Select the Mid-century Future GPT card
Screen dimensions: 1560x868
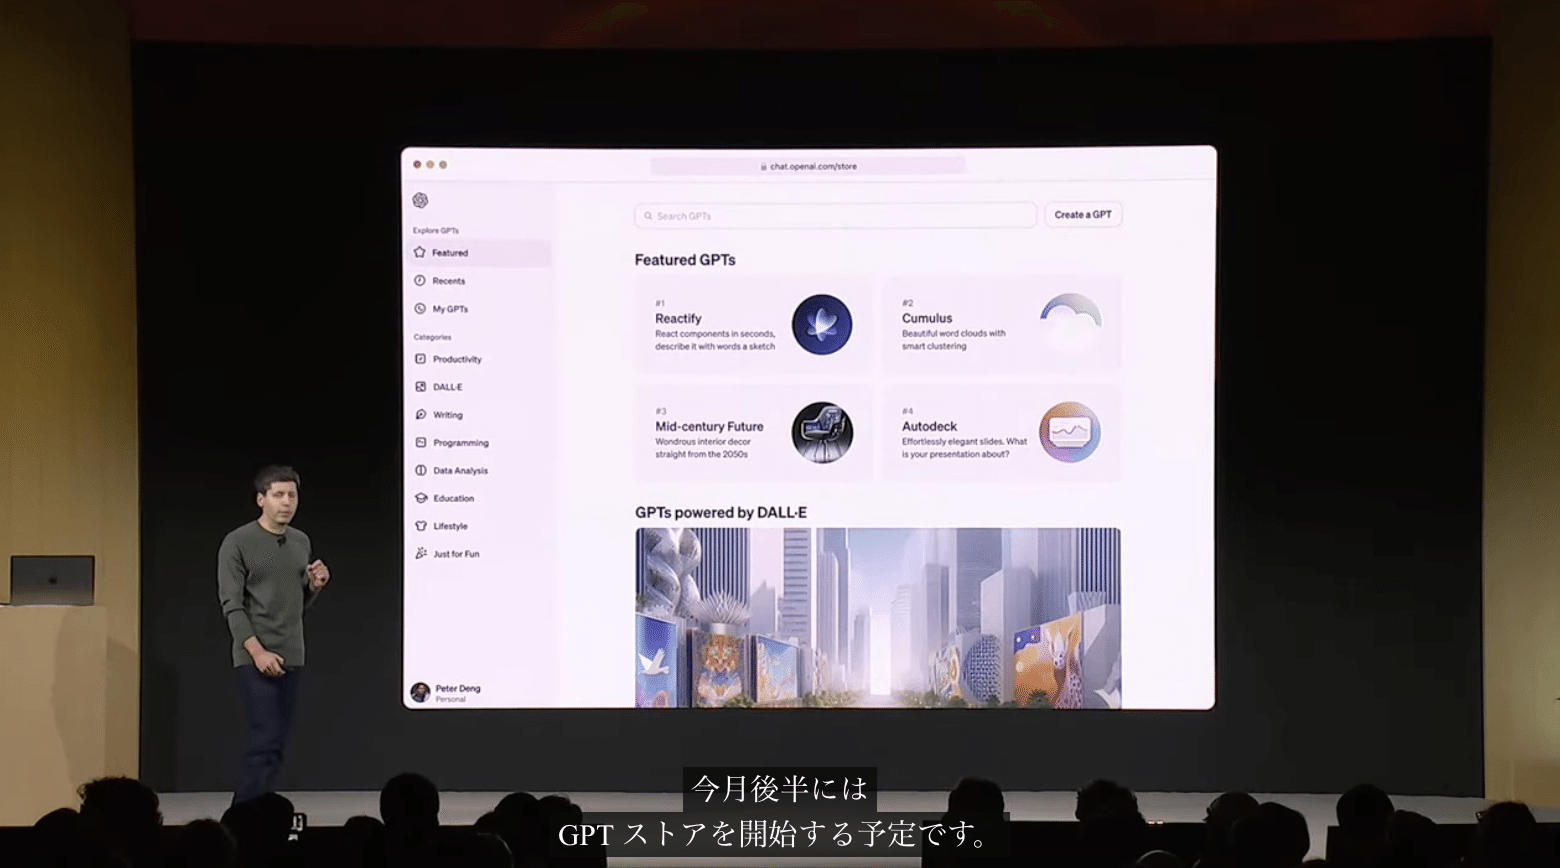click(754, 433)
